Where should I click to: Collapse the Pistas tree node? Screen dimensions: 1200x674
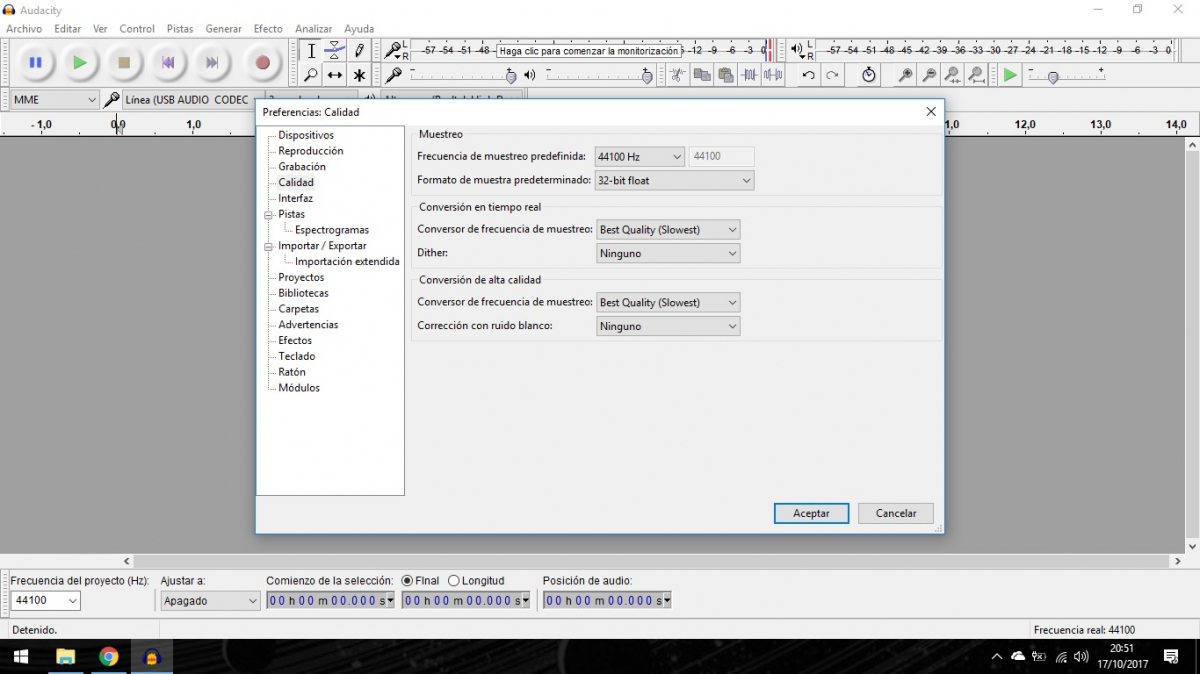point(268,215)
